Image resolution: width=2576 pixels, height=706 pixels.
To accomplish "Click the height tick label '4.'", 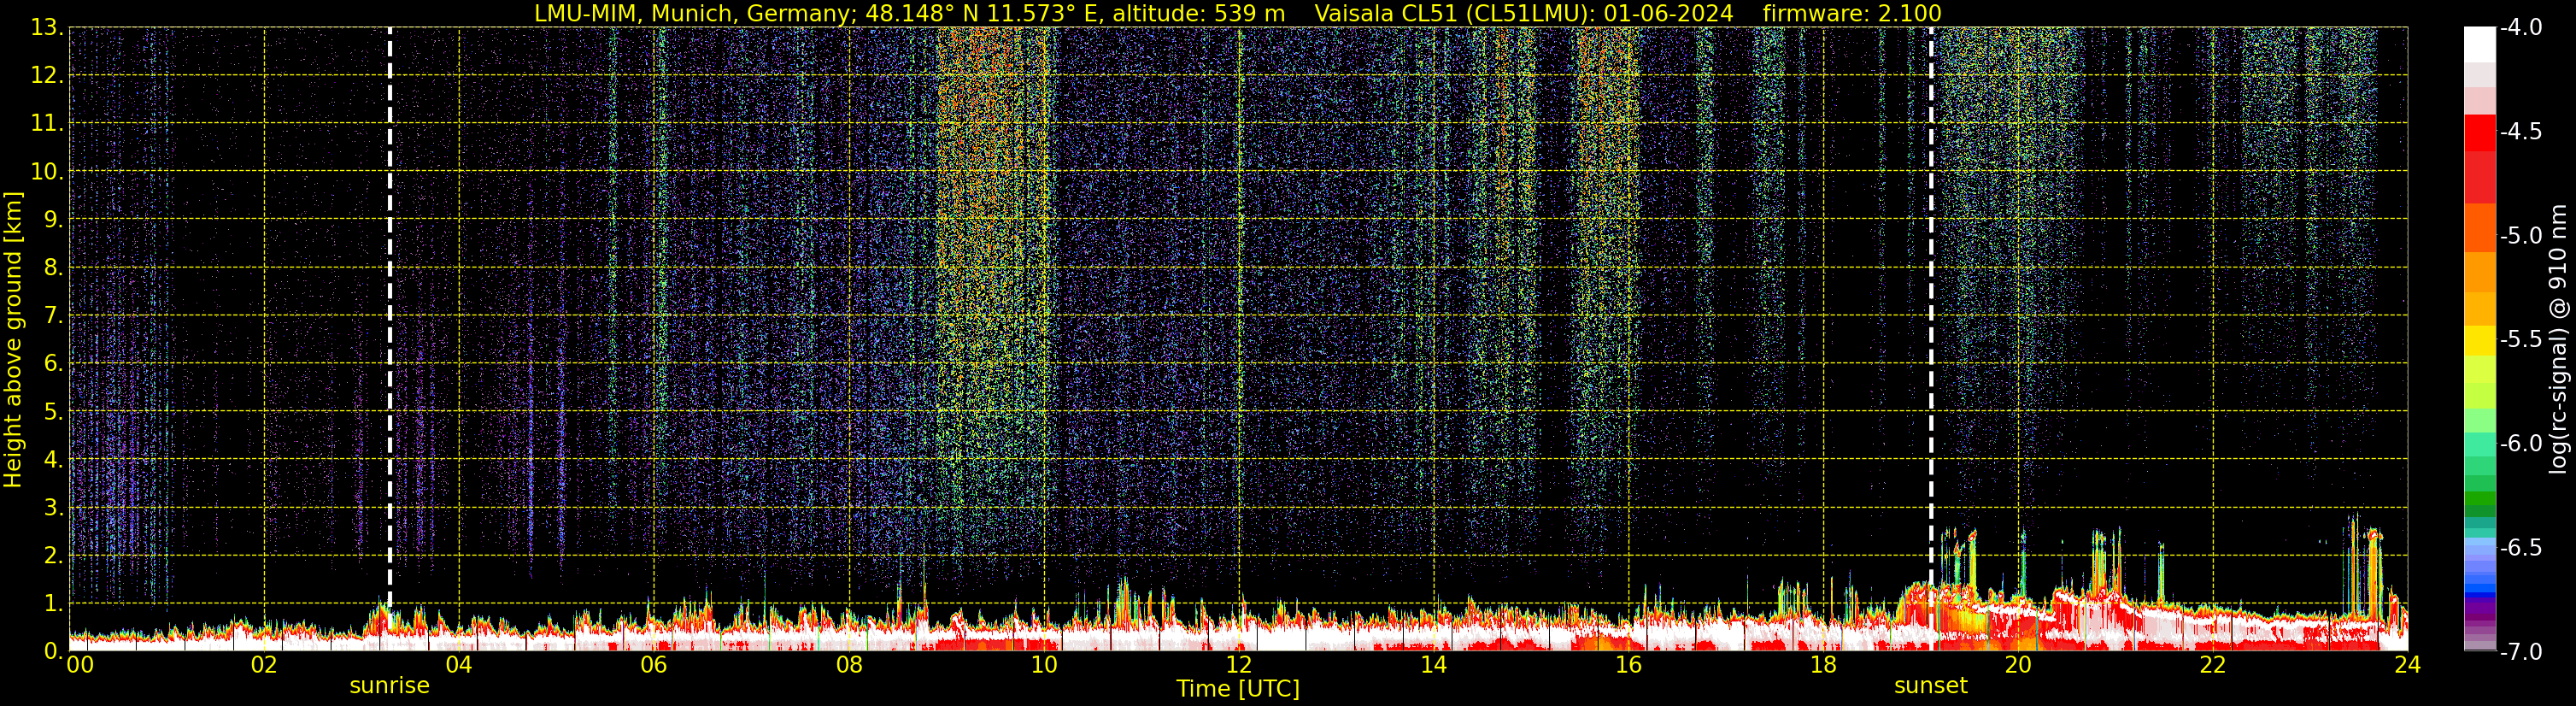I will point(53,459).
